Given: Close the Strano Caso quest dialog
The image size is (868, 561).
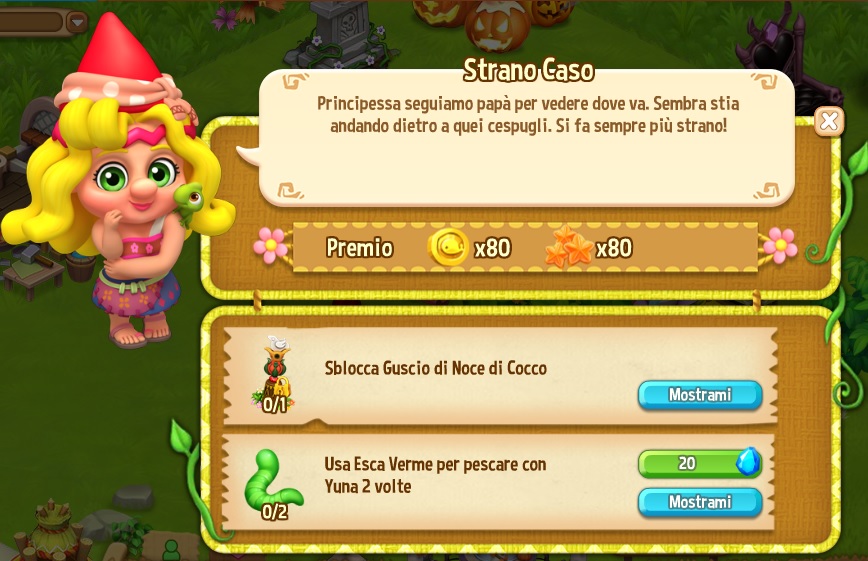Looking at the screenshot, I should point(829,121).
